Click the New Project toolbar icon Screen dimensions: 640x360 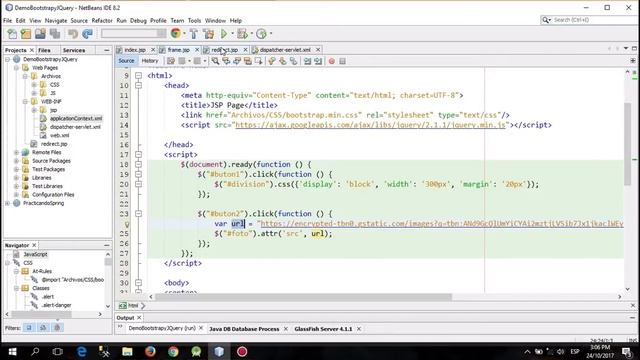[x=26, y=34]
